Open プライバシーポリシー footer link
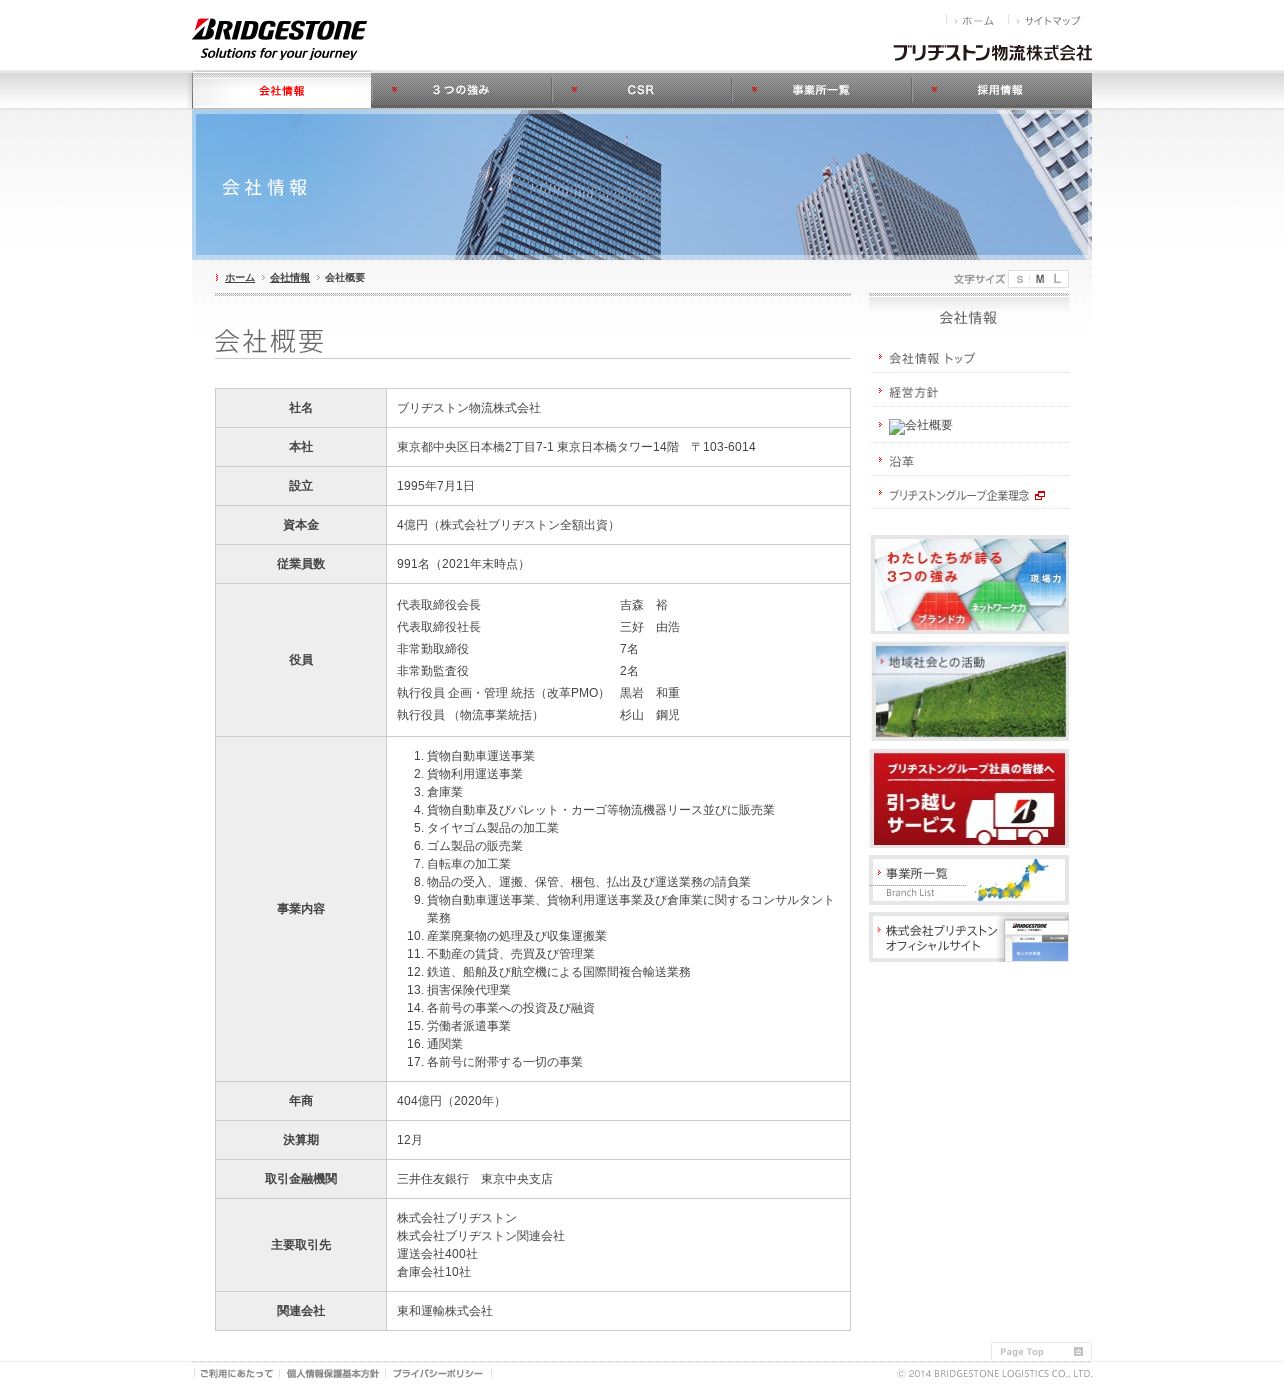This screenshot has height=1399, width=1284. pyautogui.click(x=438, y=1374)
